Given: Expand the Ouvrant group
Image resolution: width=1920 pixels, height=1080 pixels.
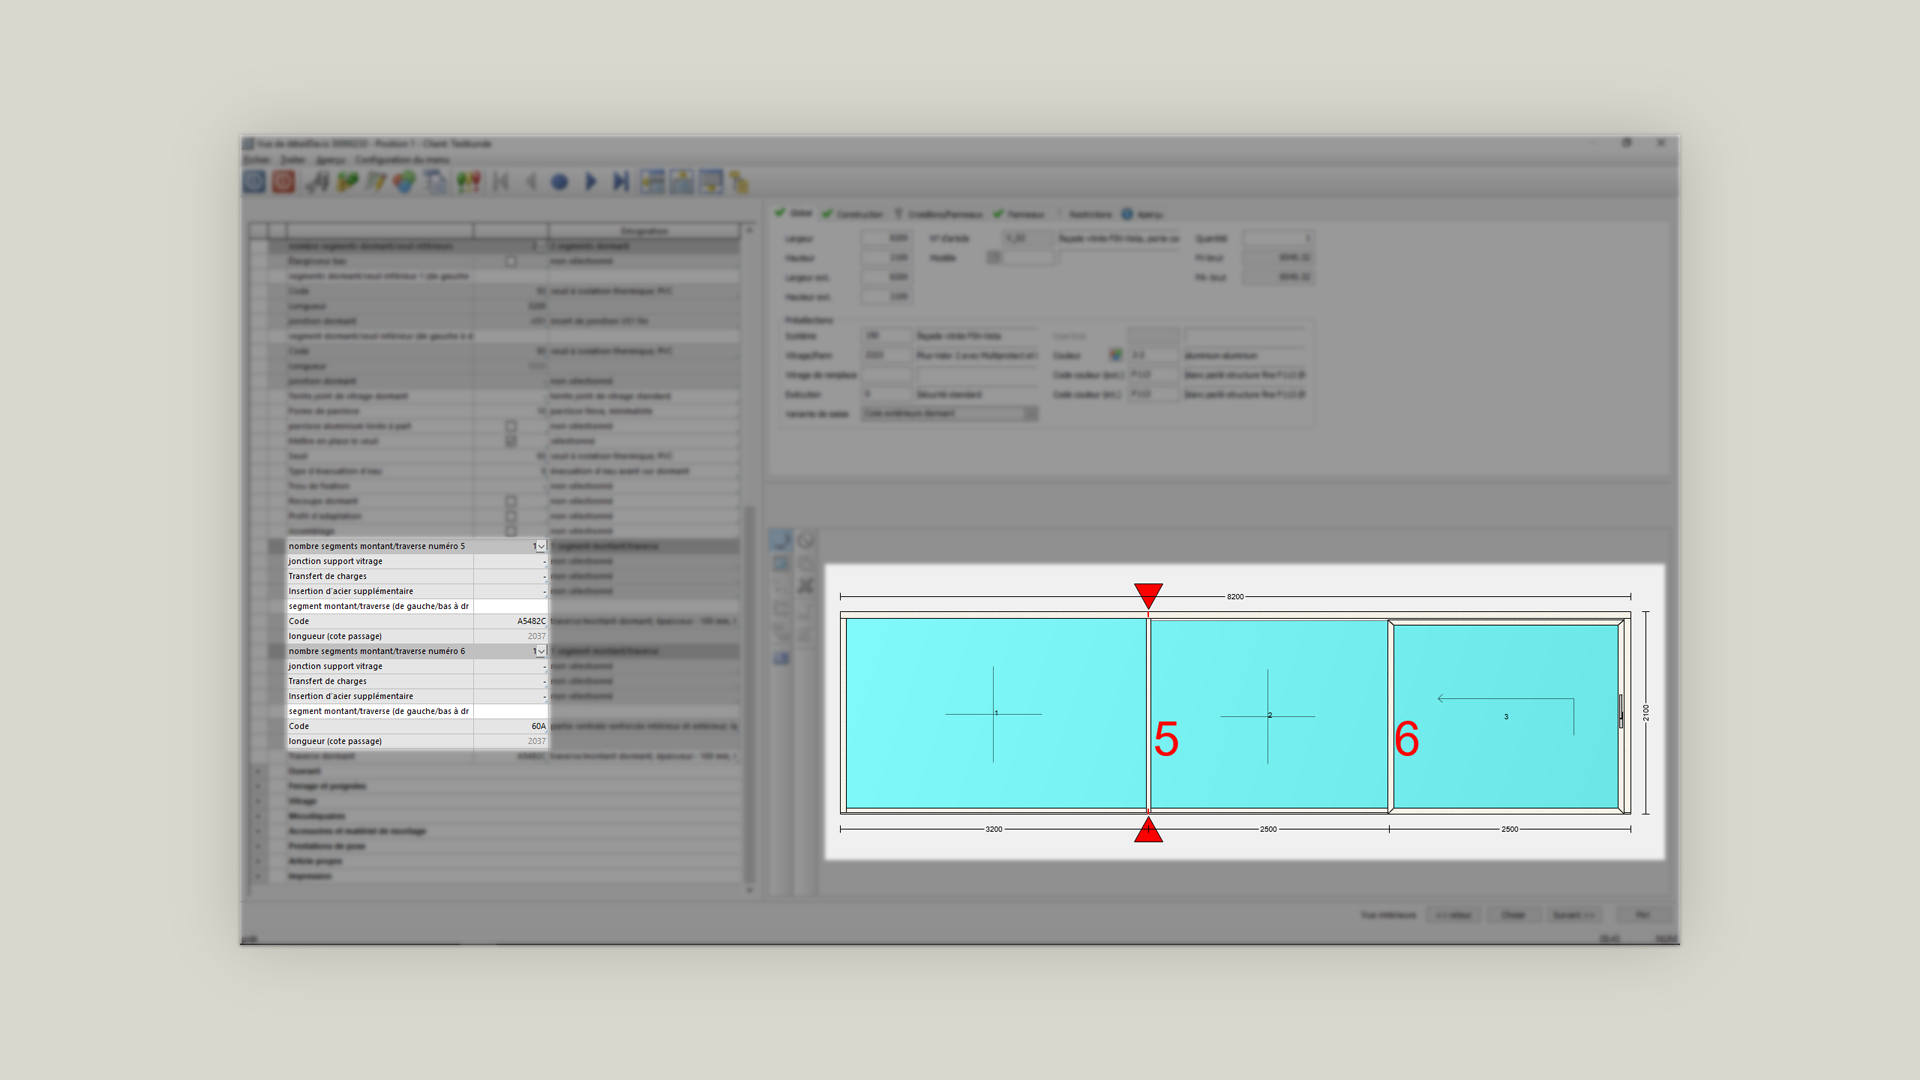Looking at the screenshot, I should (259, 771).
